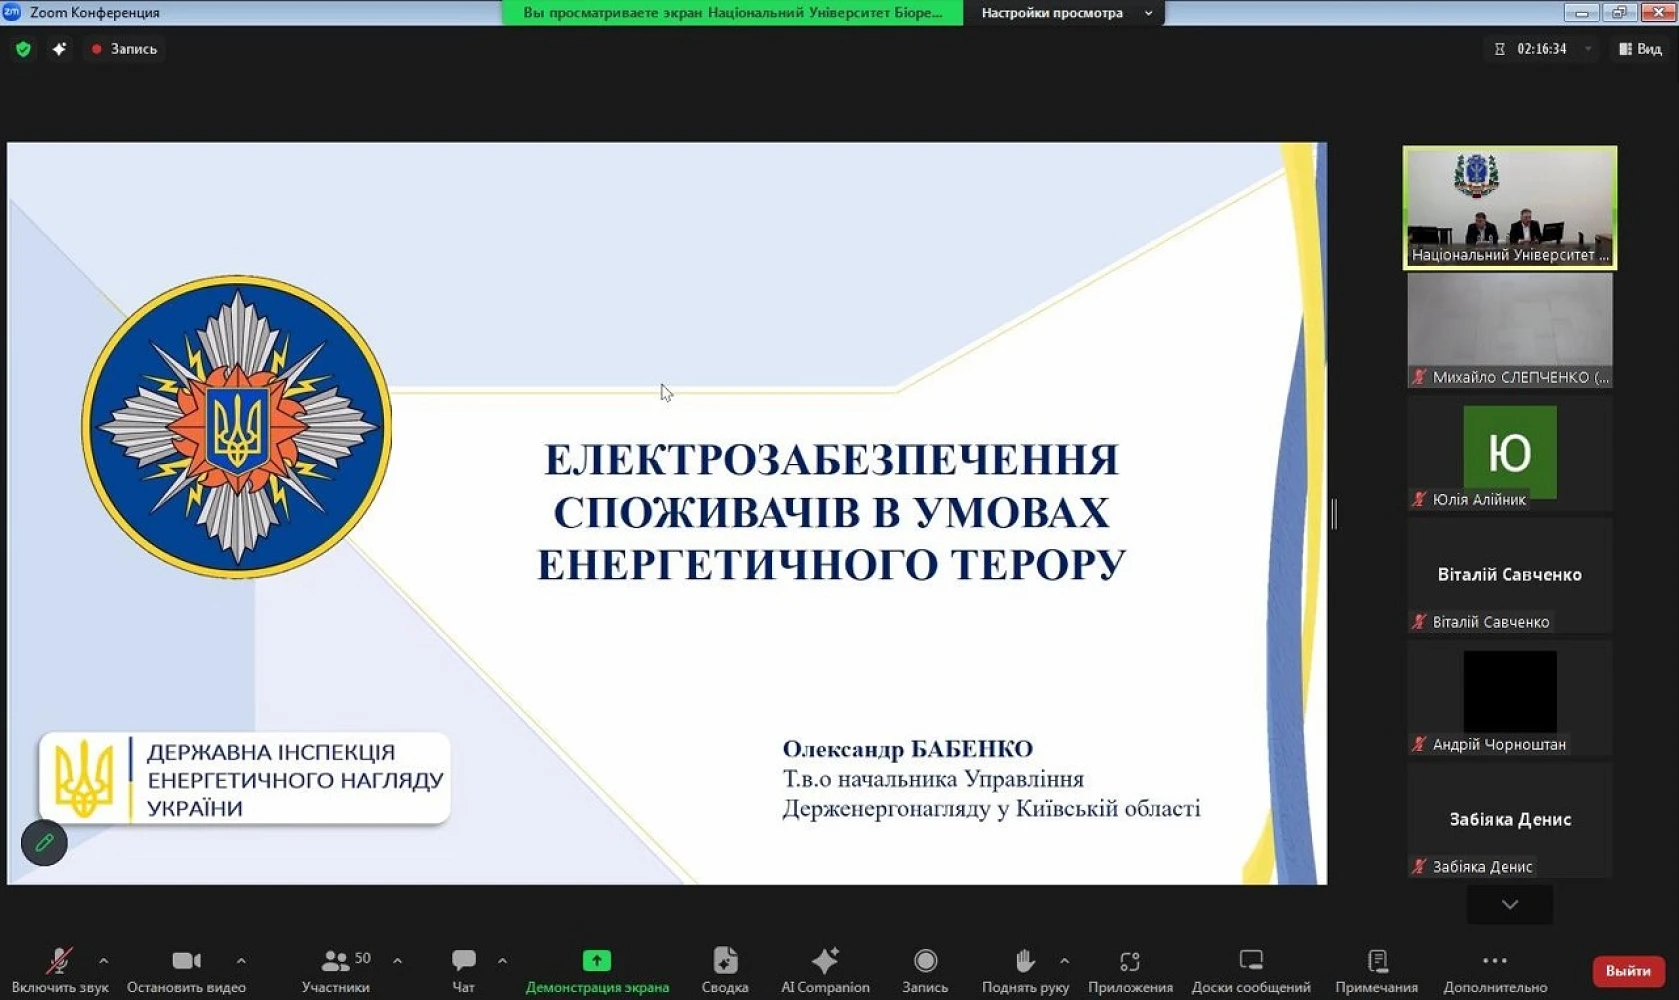The height and width of the screenshot is (1000, 1679).
Task: Open AI Companion sparkle icon
Action: pyautogui.click(x=824, y=961)
